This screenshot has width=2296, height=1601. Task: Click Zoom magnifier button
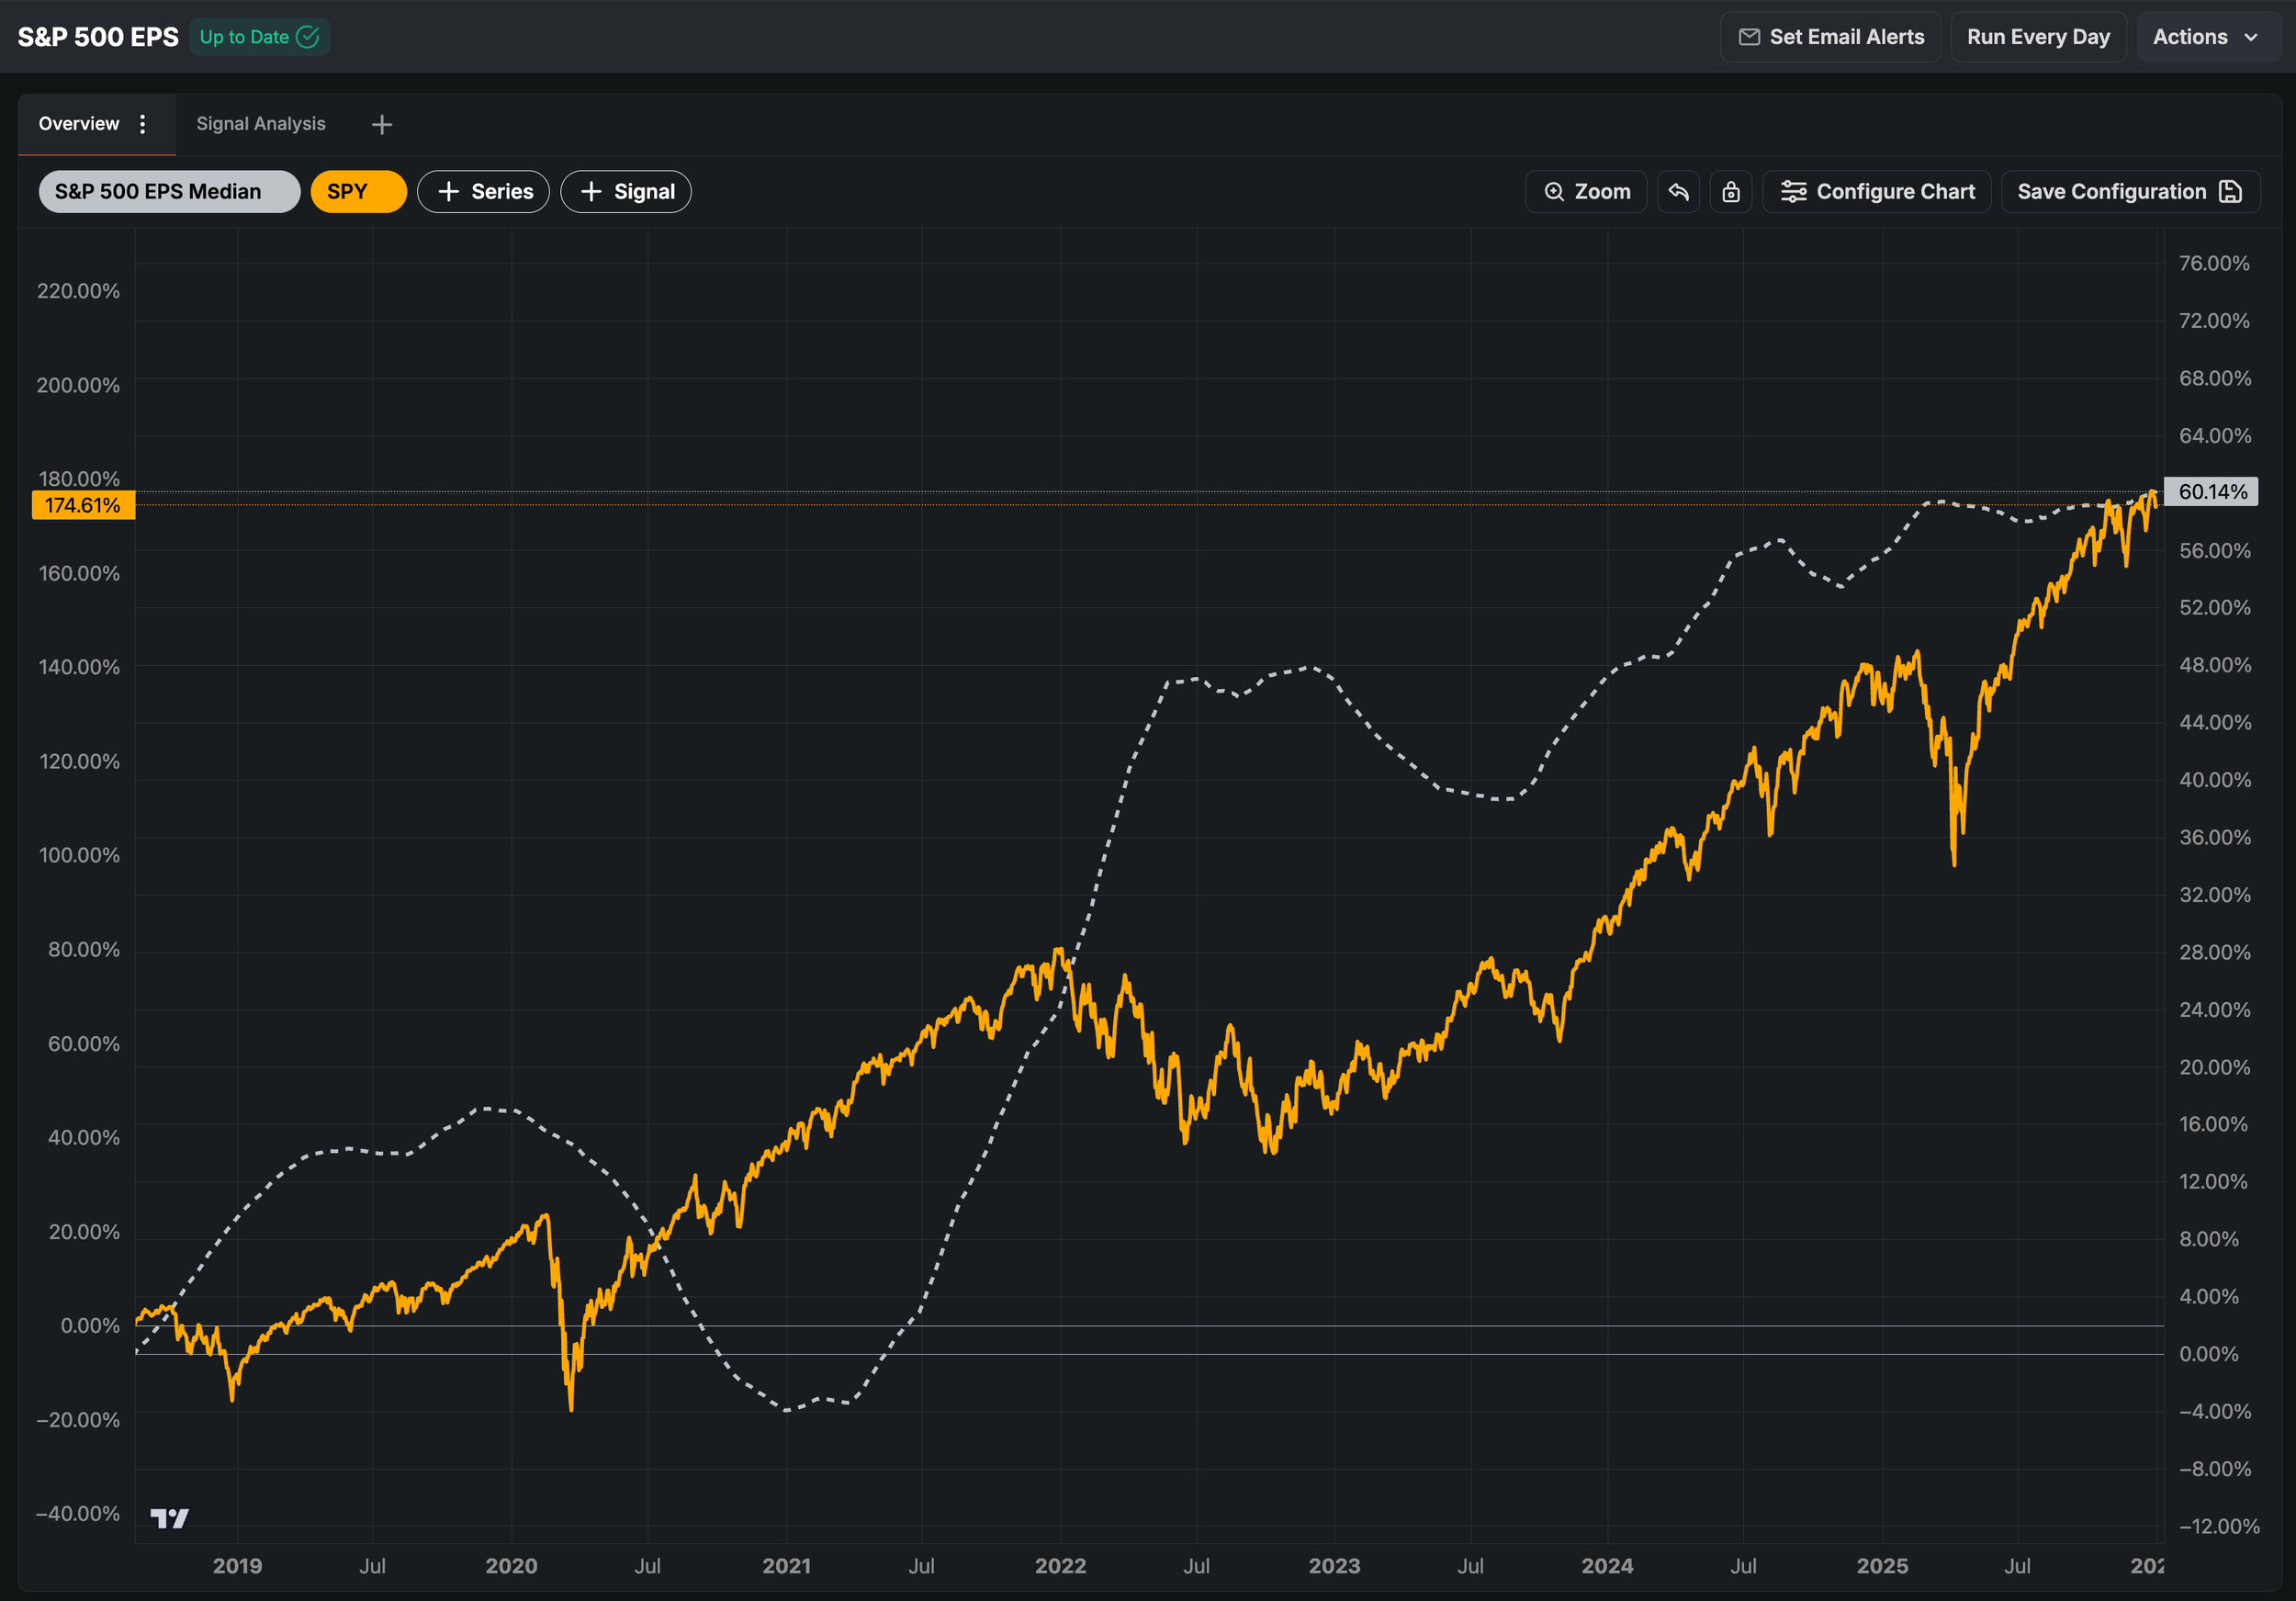coord(1585,191)
